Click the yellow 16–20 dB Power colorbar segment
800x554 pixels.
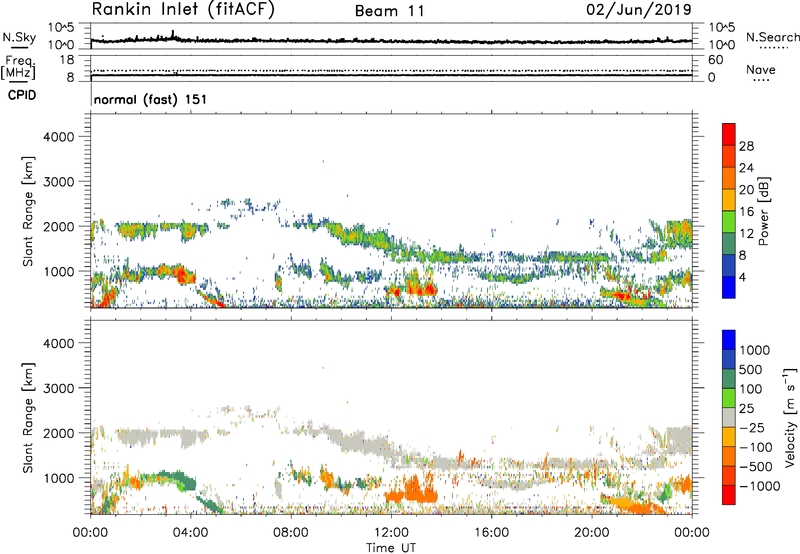[x=729, y=199]
